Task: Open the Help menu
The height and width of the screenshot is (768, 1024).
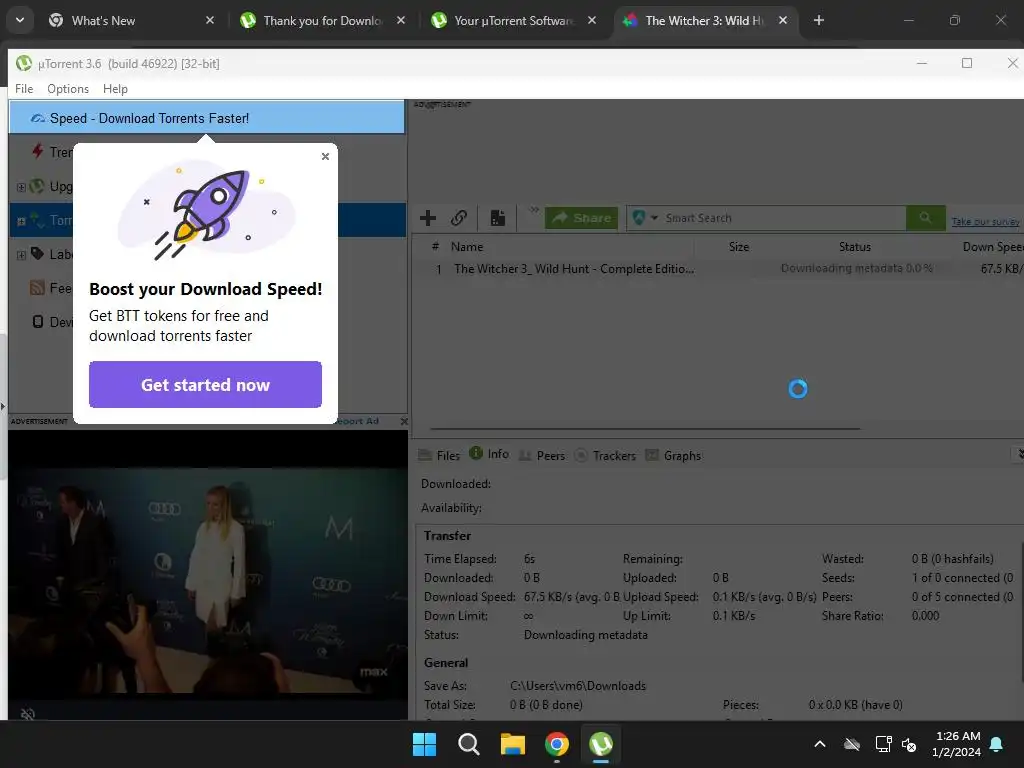Action: 115,89
